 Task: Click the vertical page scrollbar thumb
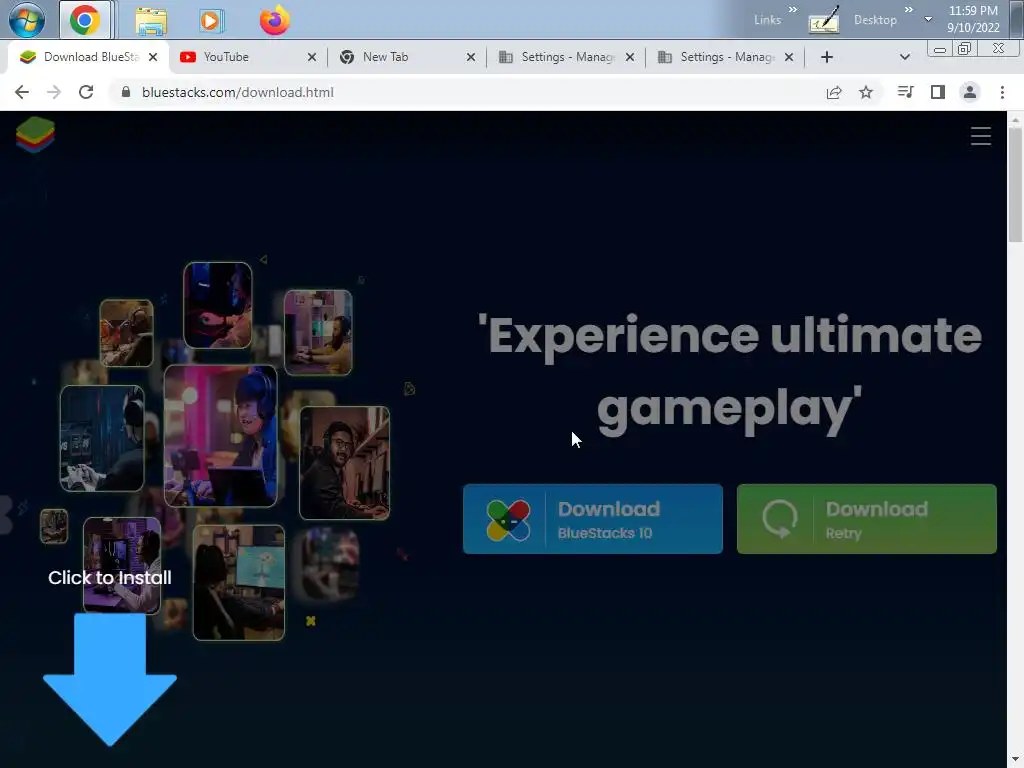pos(1015,185)
